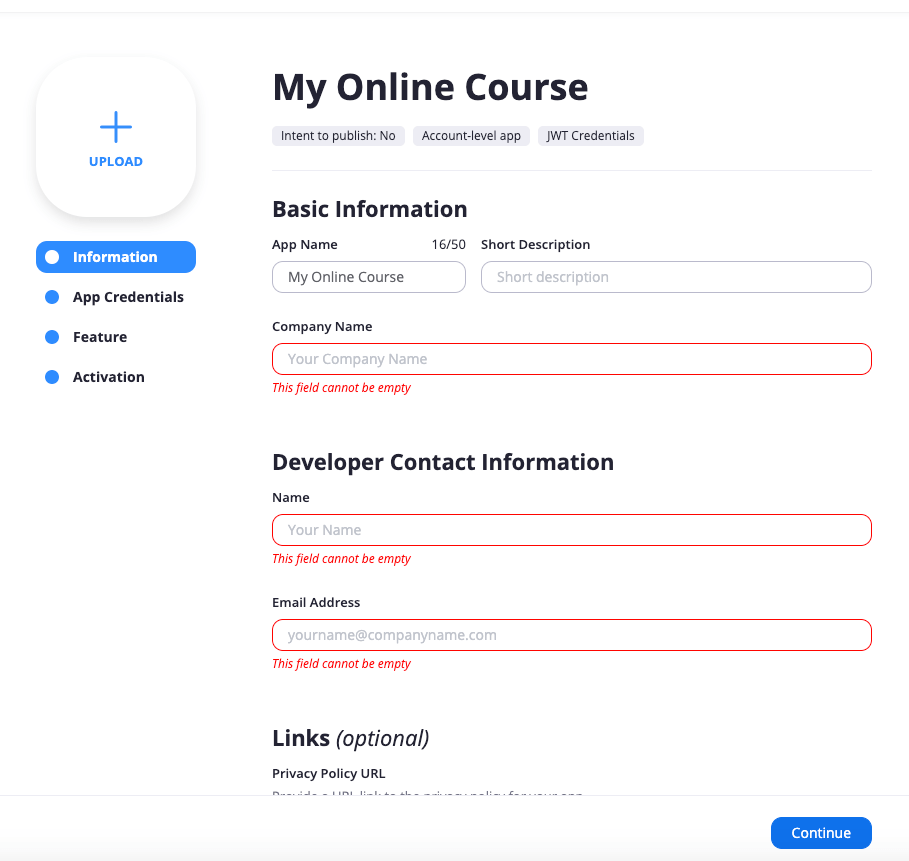
Task: Click the 'Intent to publish: No' tag
Action: click(338, 136)
